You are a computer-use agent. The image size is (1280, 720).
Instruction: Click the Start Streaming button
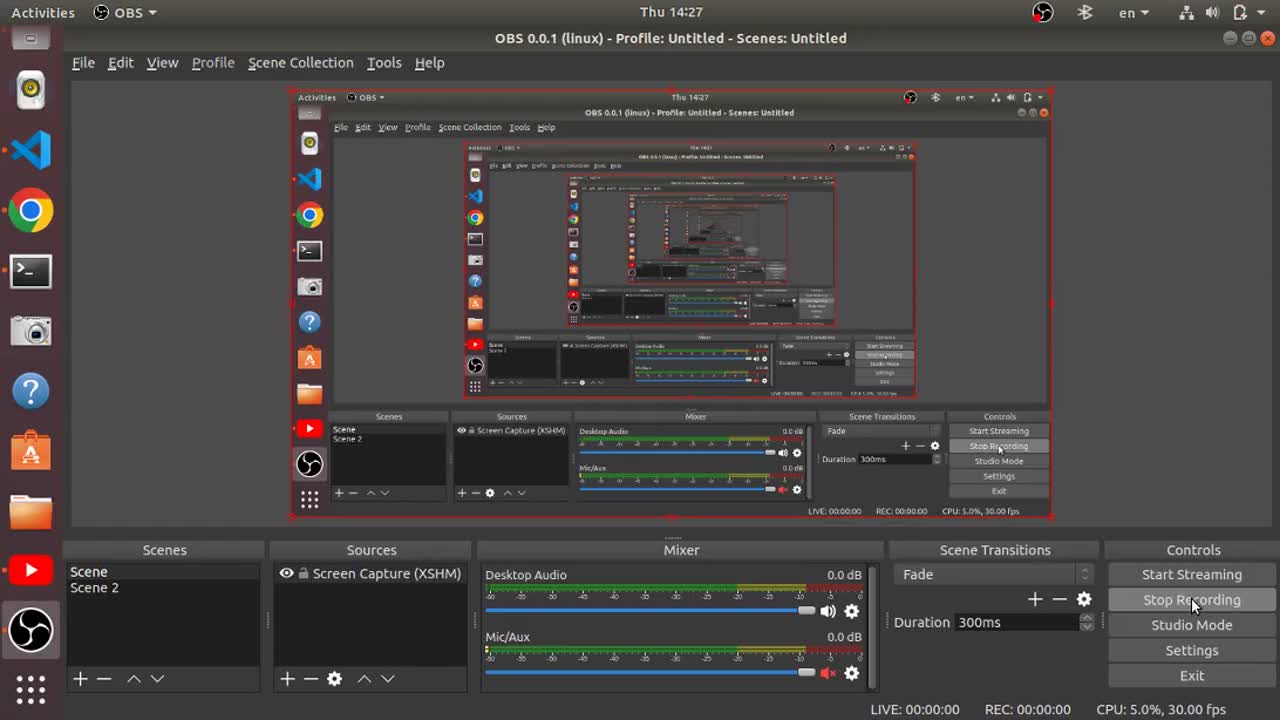click(1191, 575)
